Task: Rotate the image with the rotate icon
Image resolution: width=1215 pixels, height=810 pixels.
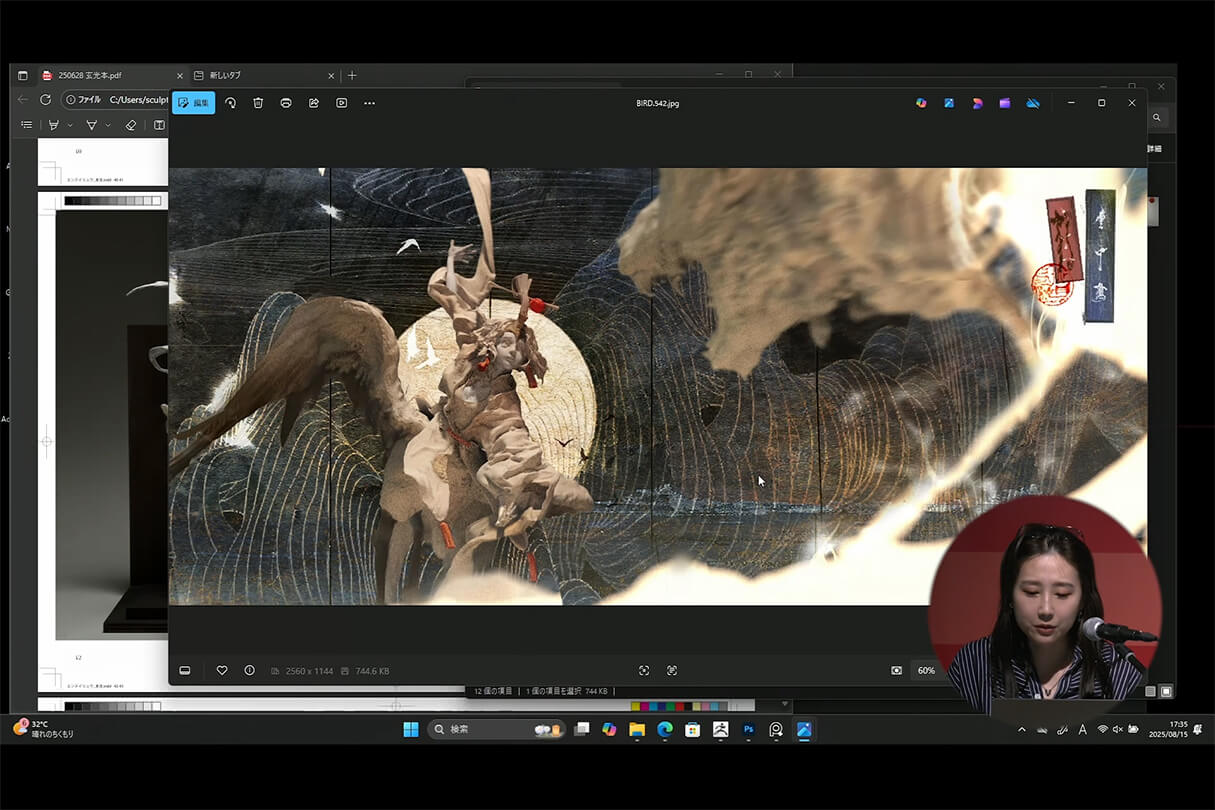Action: pyautogui.click(x=230, y=103)
